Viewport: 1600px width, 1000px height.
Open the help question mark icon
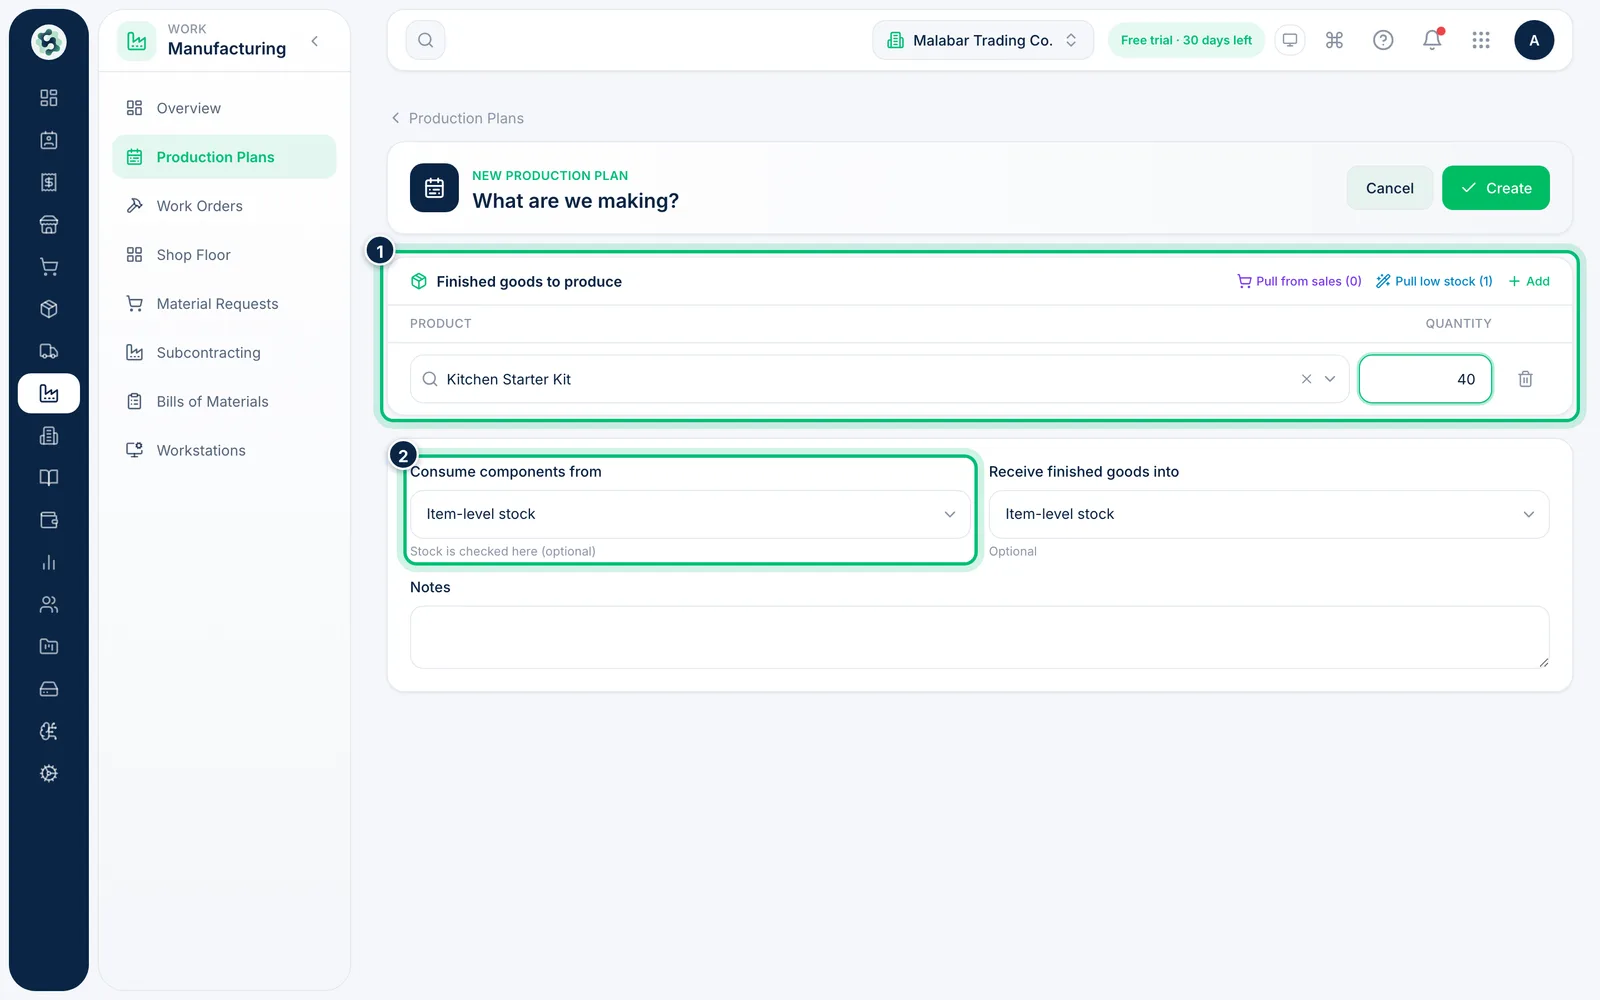[x=1383, y=40]
